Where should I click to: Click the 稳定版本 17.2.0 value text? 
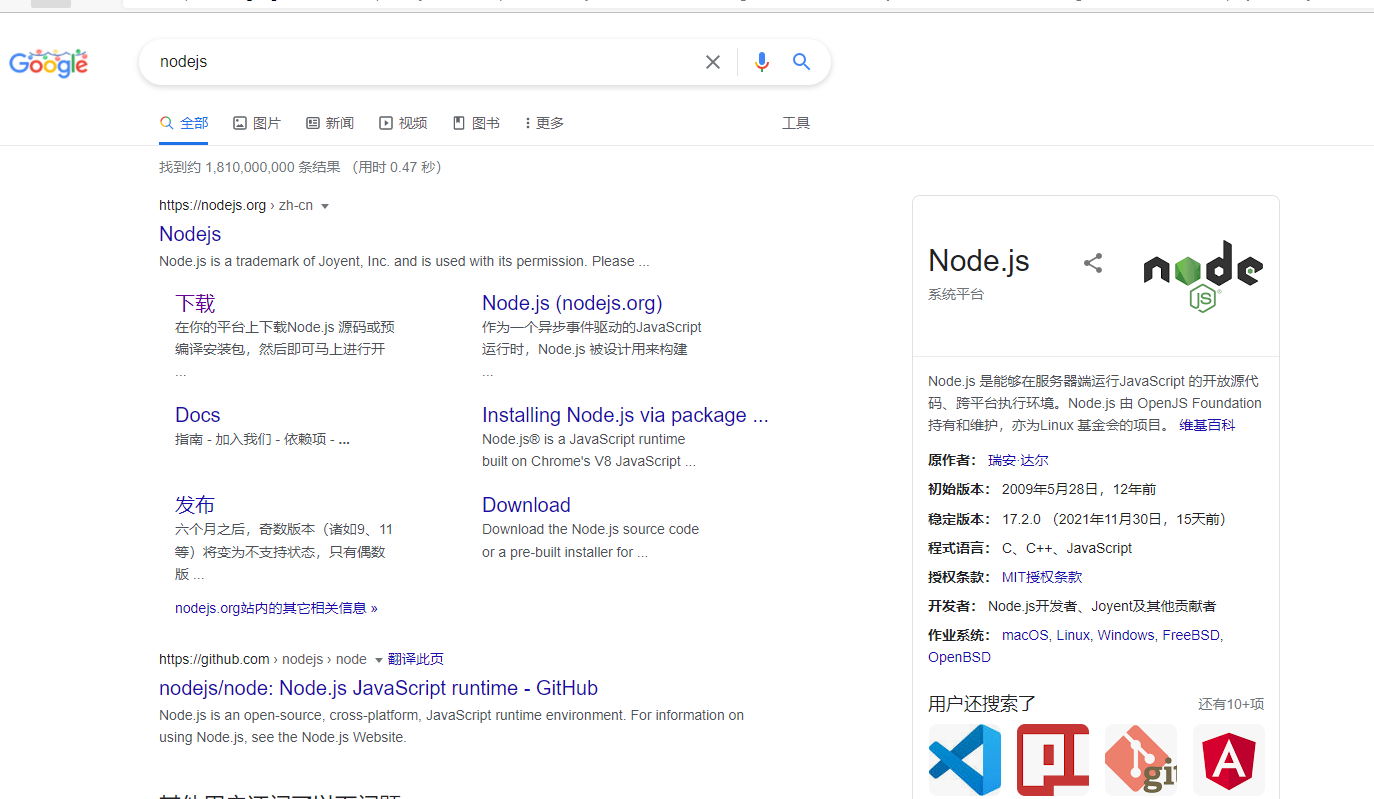[1115, 519]
